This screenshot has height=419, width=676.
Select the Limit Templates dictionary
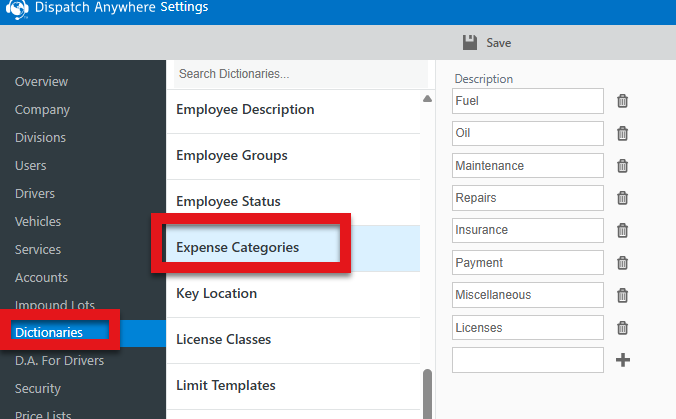click(x=293, y=386)
